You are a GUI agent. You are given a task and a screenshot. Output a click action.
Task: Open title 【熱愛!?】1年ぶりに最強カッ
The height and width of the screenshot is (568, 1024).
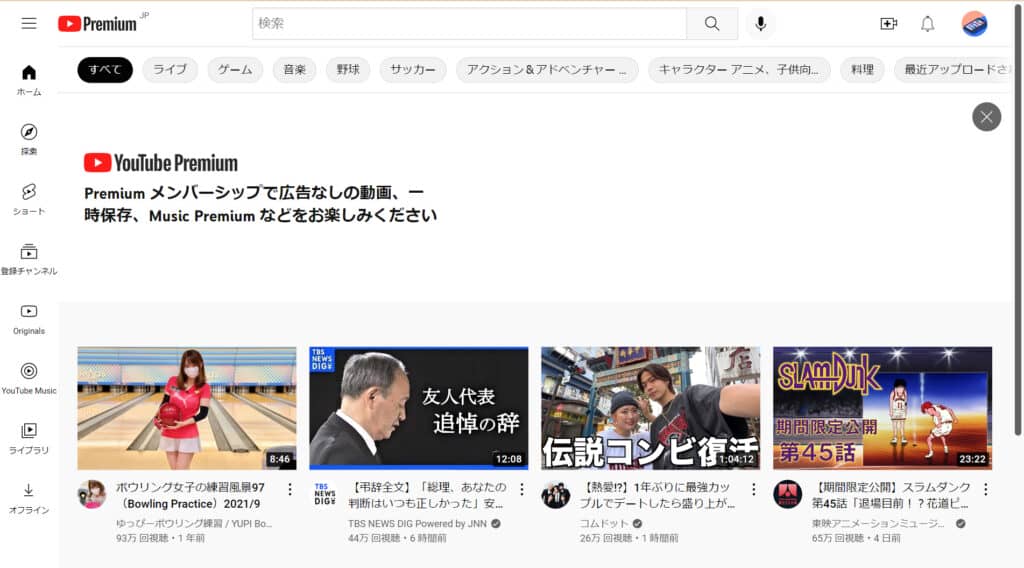click(x=657, y=496)
